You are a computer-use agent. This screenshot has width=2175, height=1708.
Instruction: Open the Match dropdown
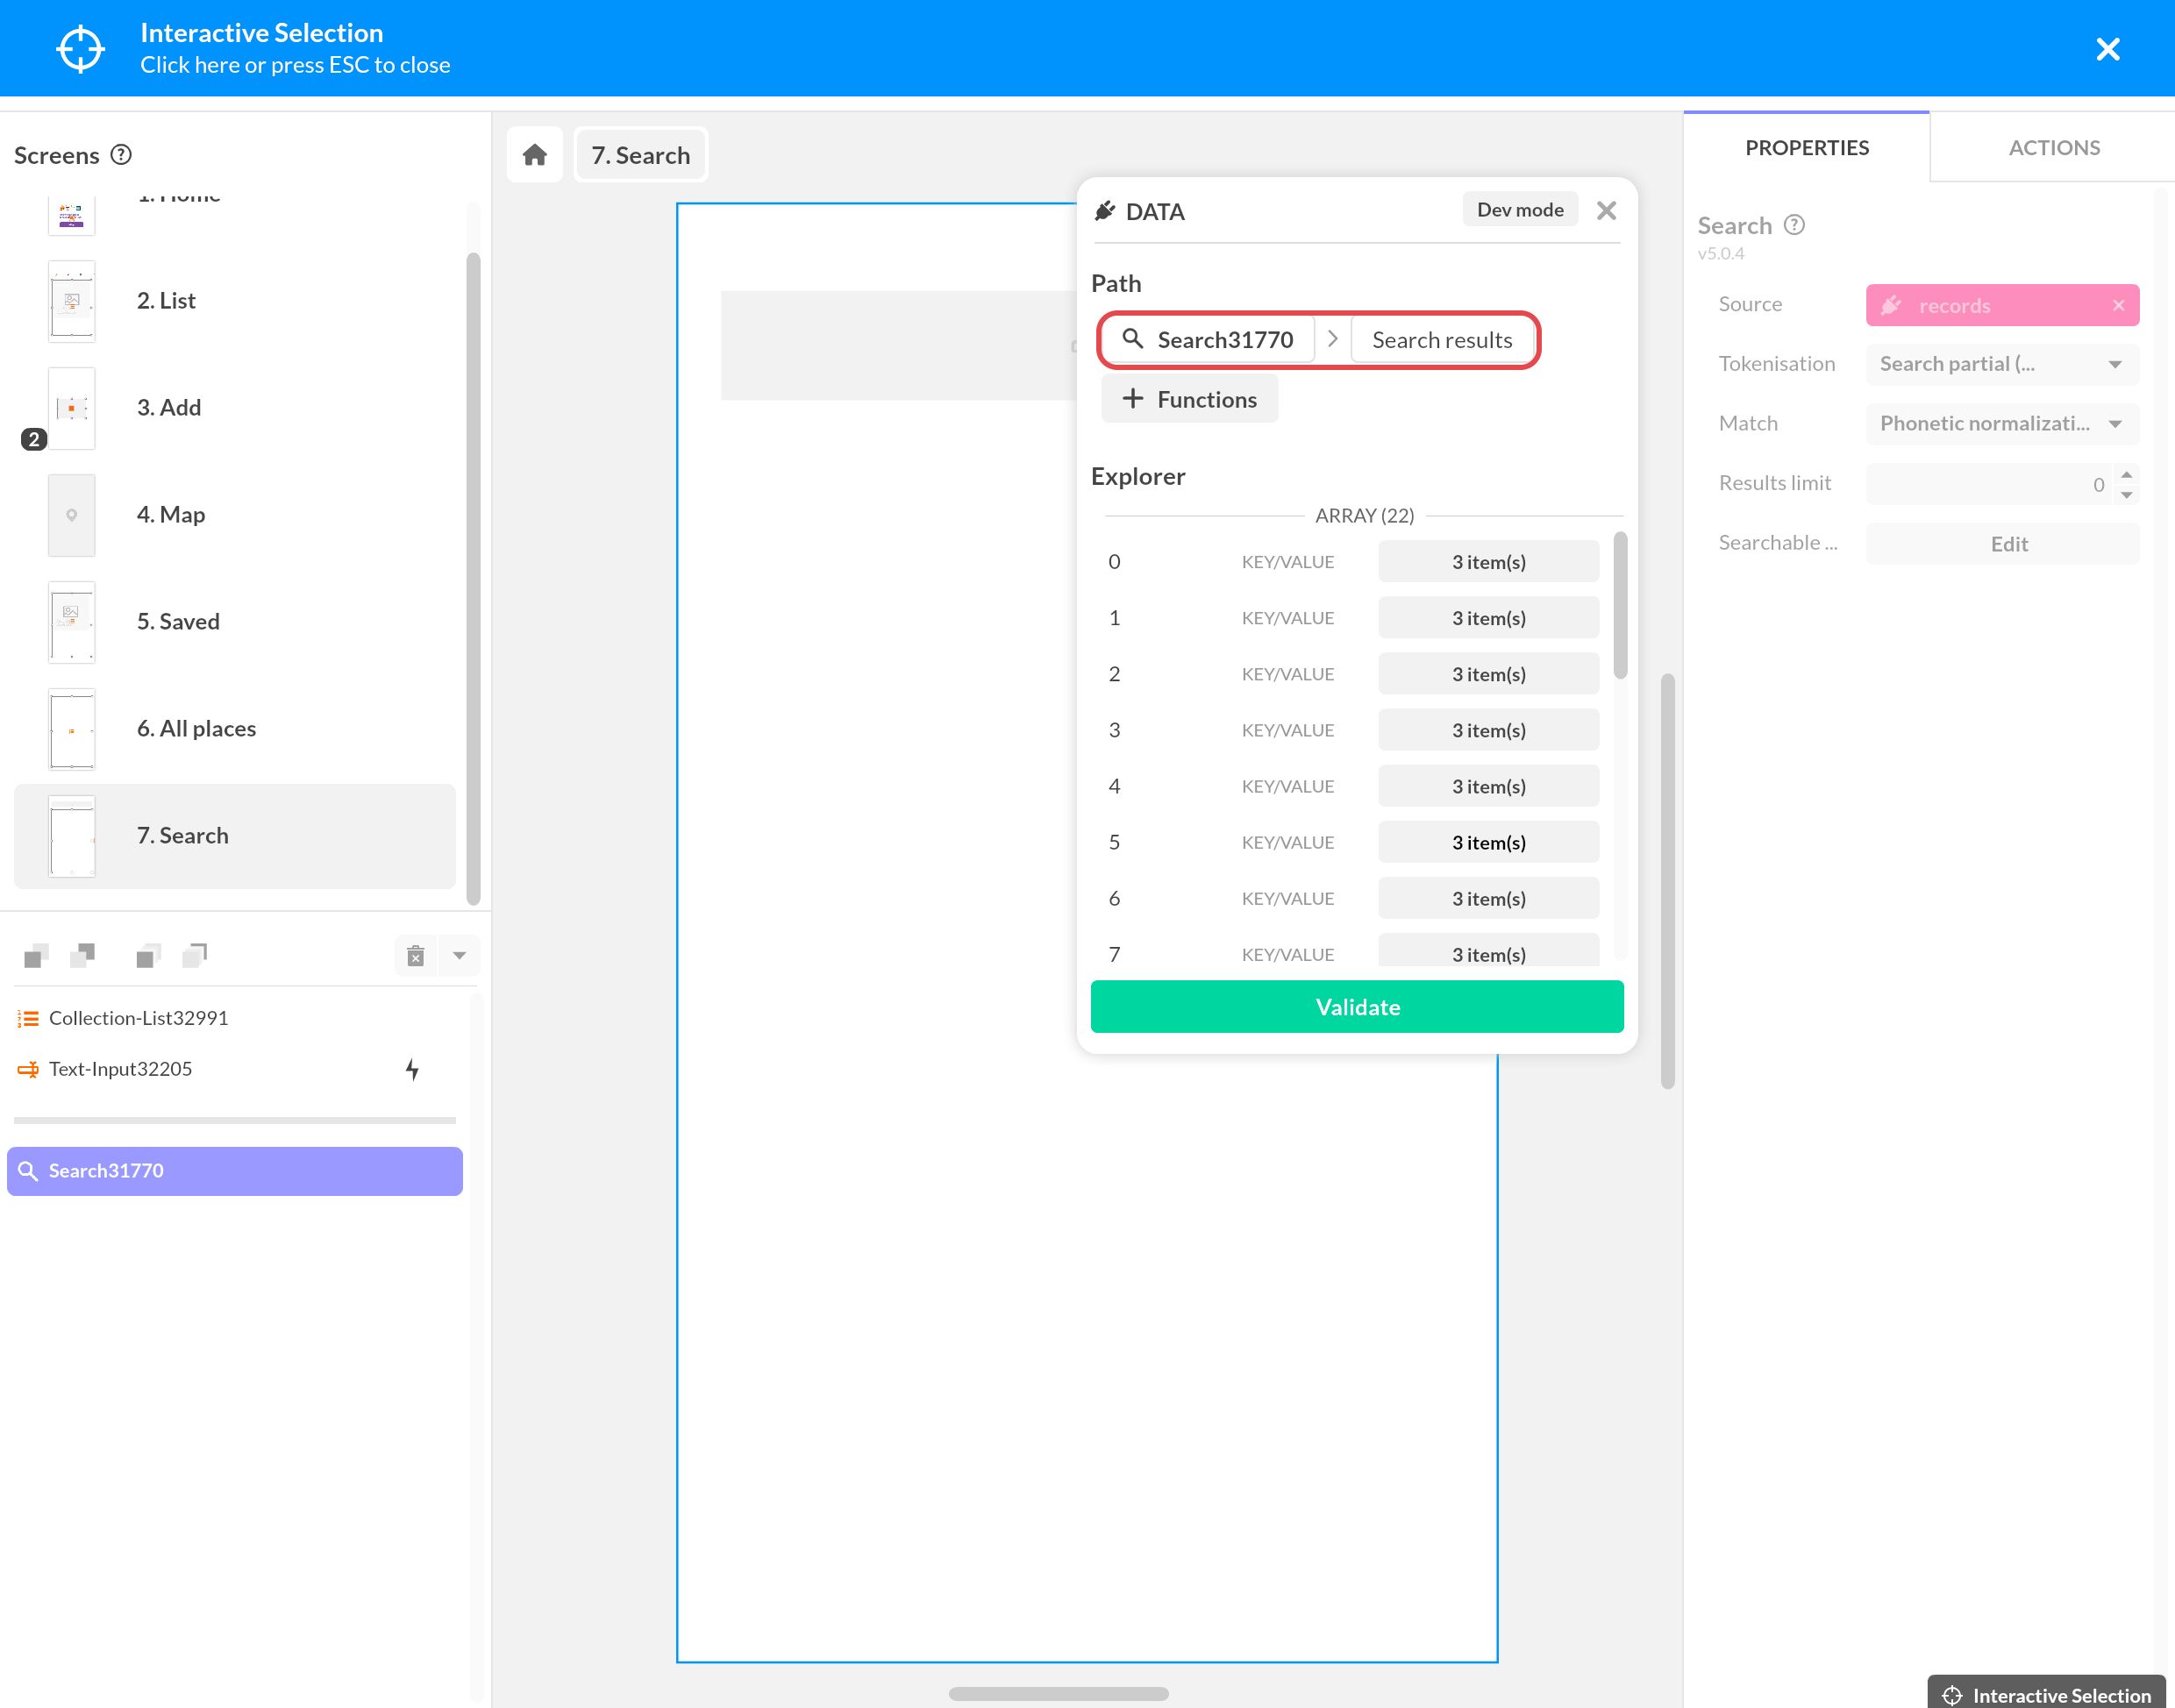(2002, 424)
